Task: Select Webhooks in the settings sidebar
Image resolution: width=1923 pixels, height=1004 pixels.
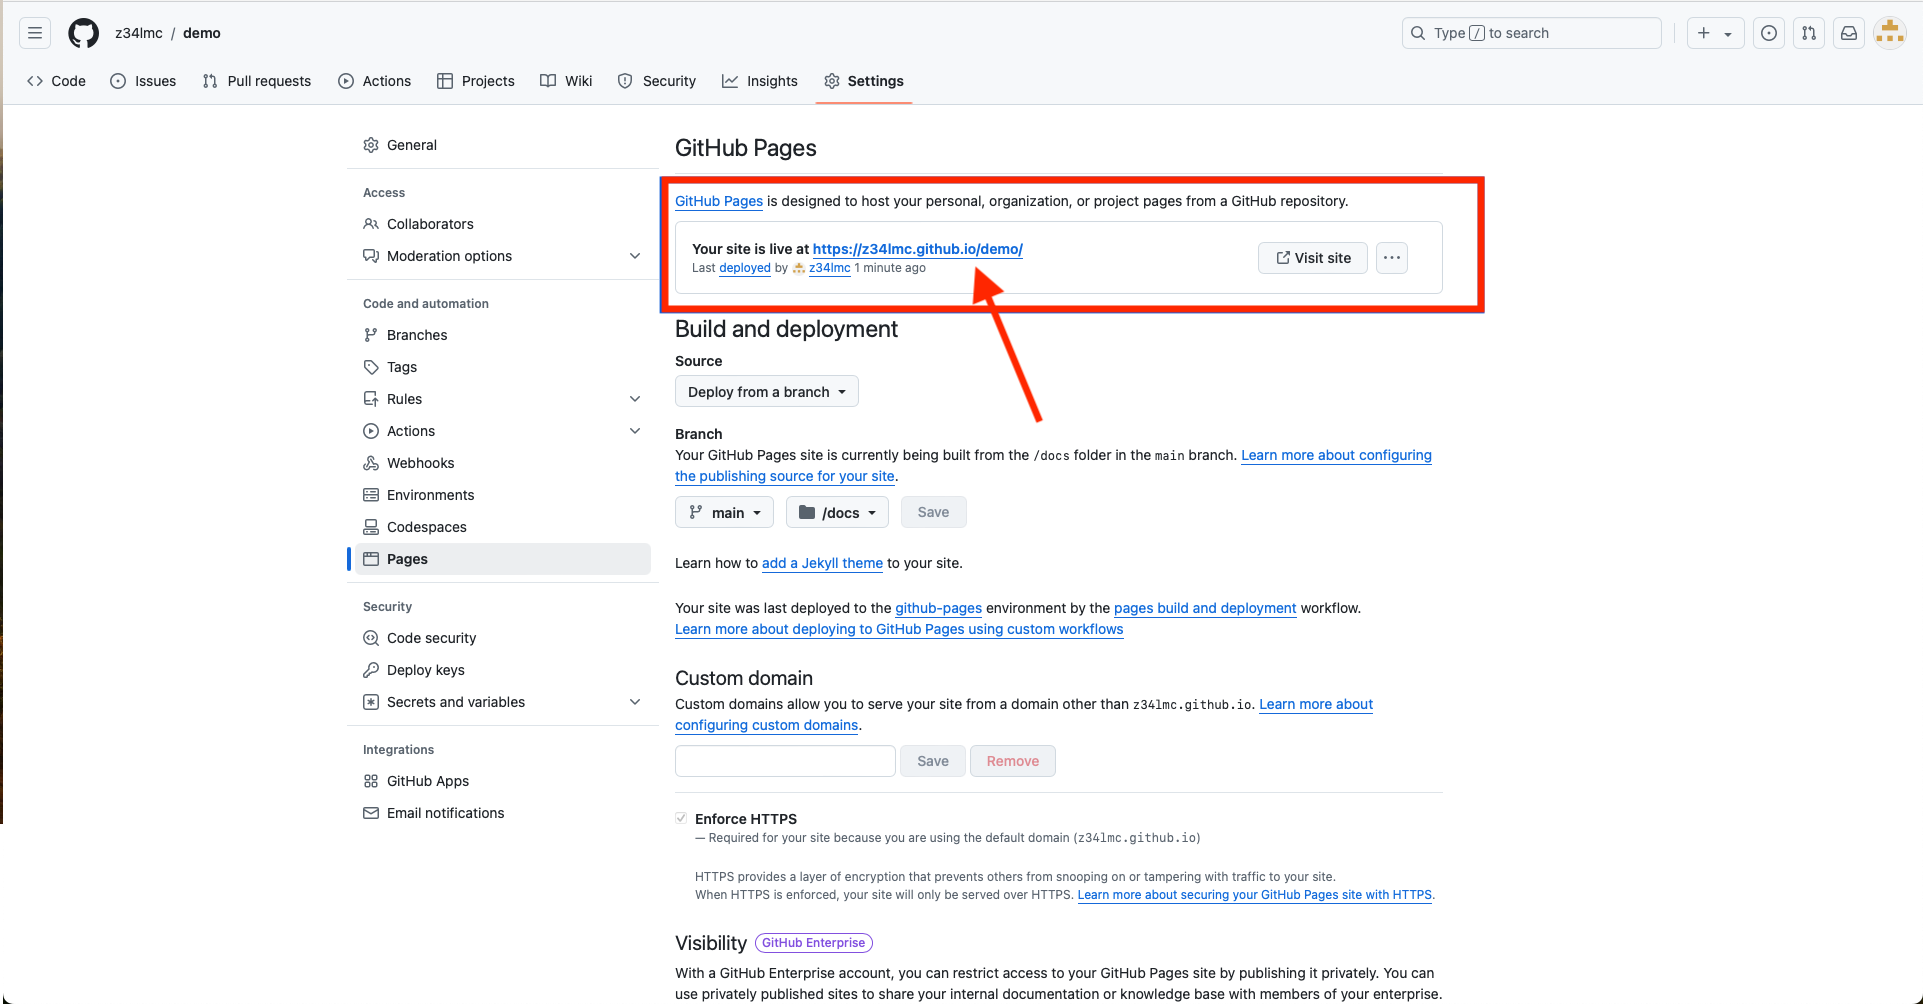Action: point(420,463)
